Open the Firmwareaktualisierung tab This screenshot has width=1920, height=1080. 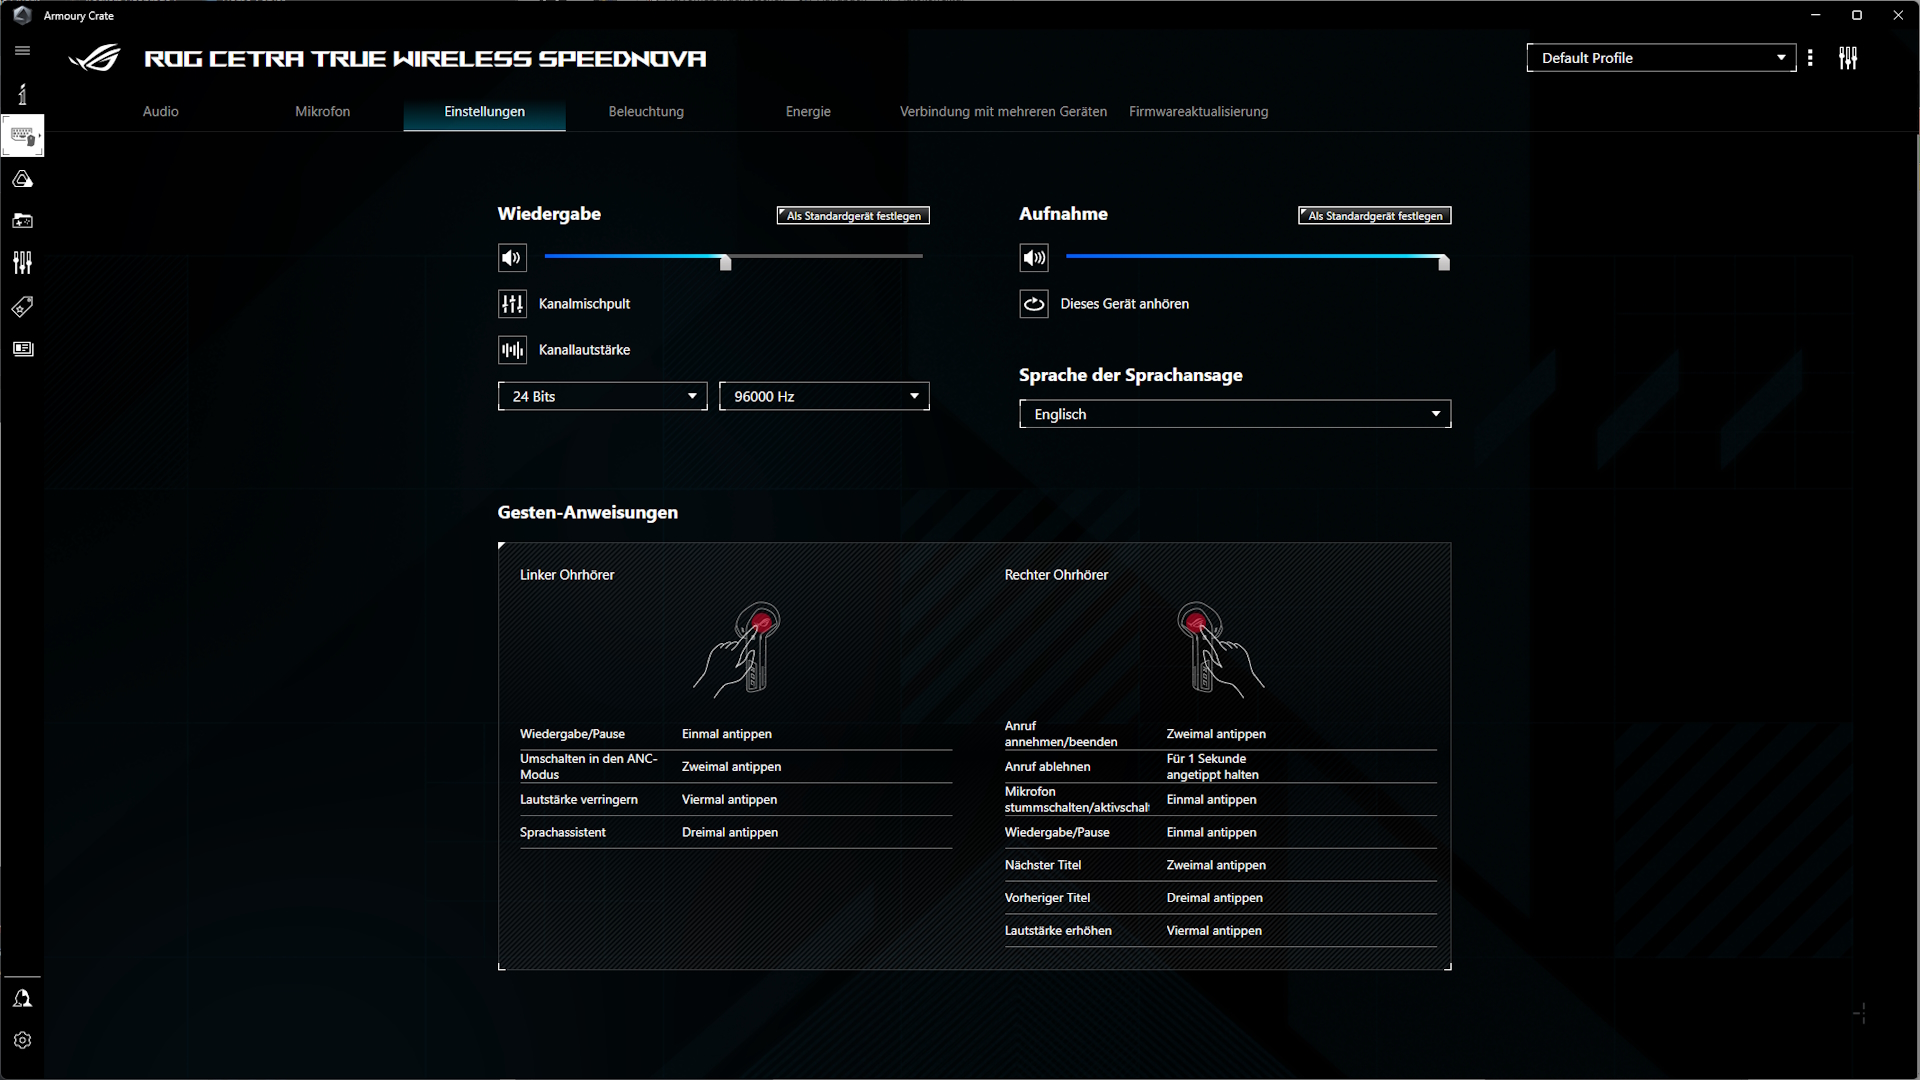1198,111
